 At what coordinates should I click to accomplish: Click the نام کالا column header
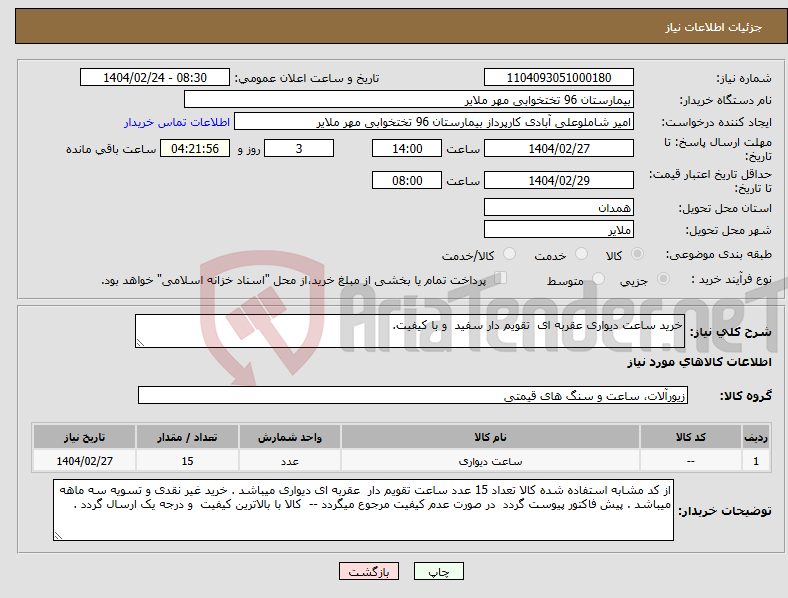[x=490, y=437]
